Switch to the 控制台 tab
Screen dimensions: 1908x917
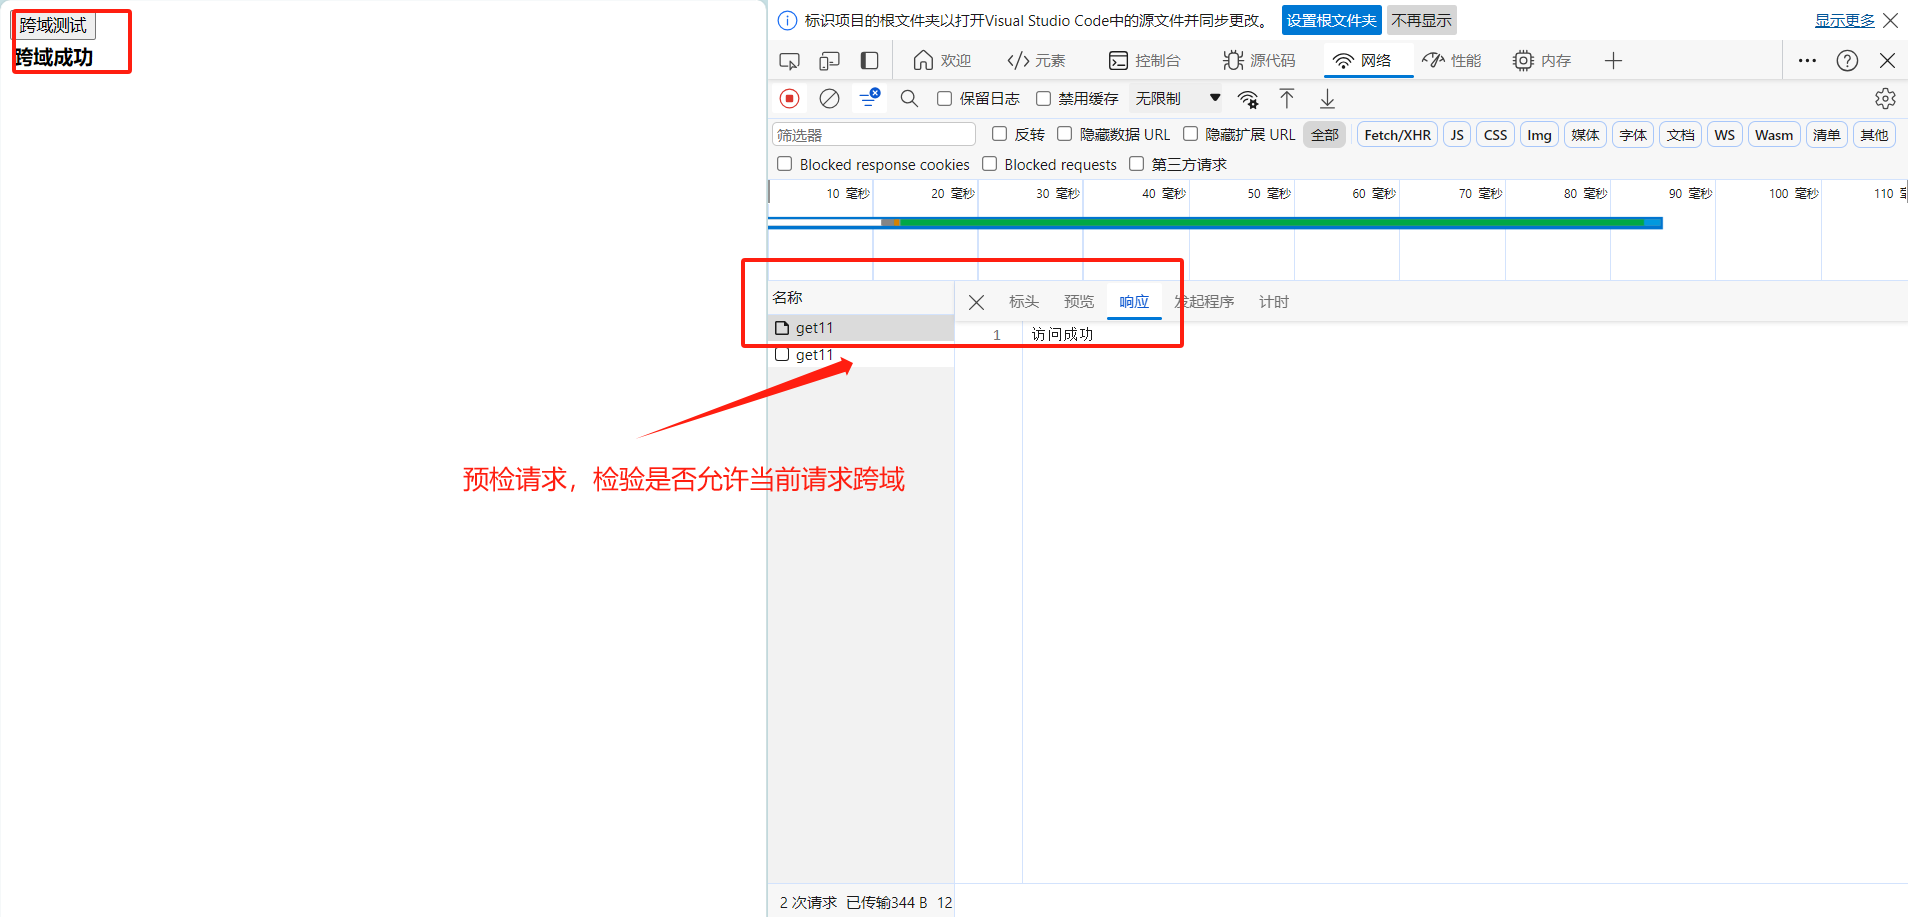[1145, 61]
